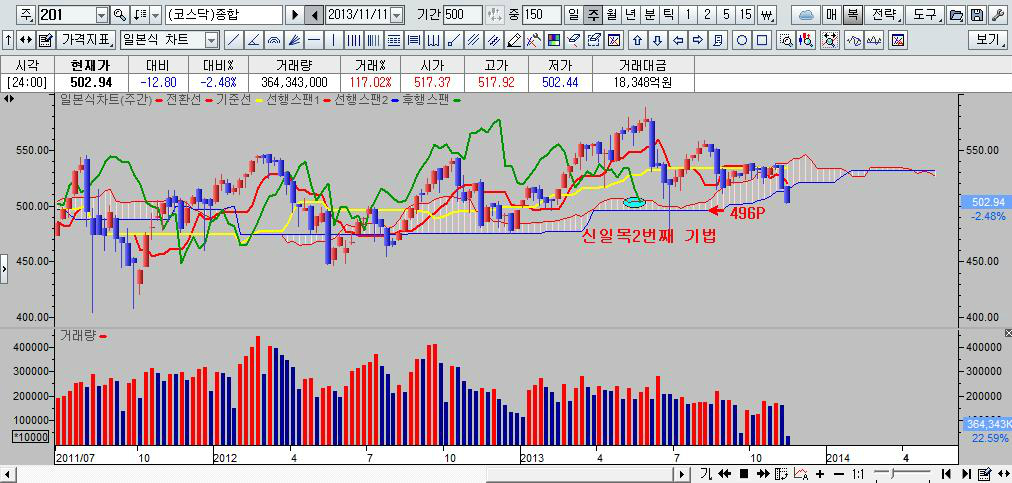Click the floppy disk save icon
Image resolution: width=1012 pixels, height=483 pixels.
pyautogui.click(x=976, y=15)
